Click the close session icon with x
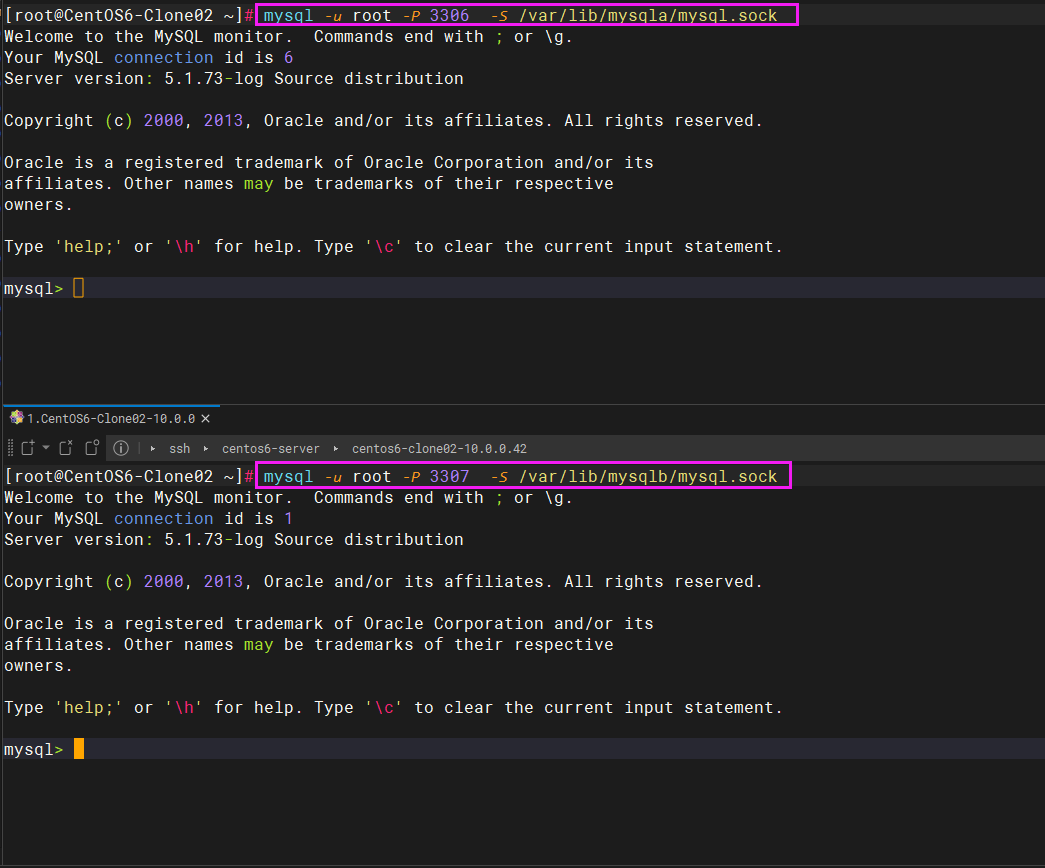Viewport: 1045px width, 868px height. pyautogui.click(x=66, y=448)
